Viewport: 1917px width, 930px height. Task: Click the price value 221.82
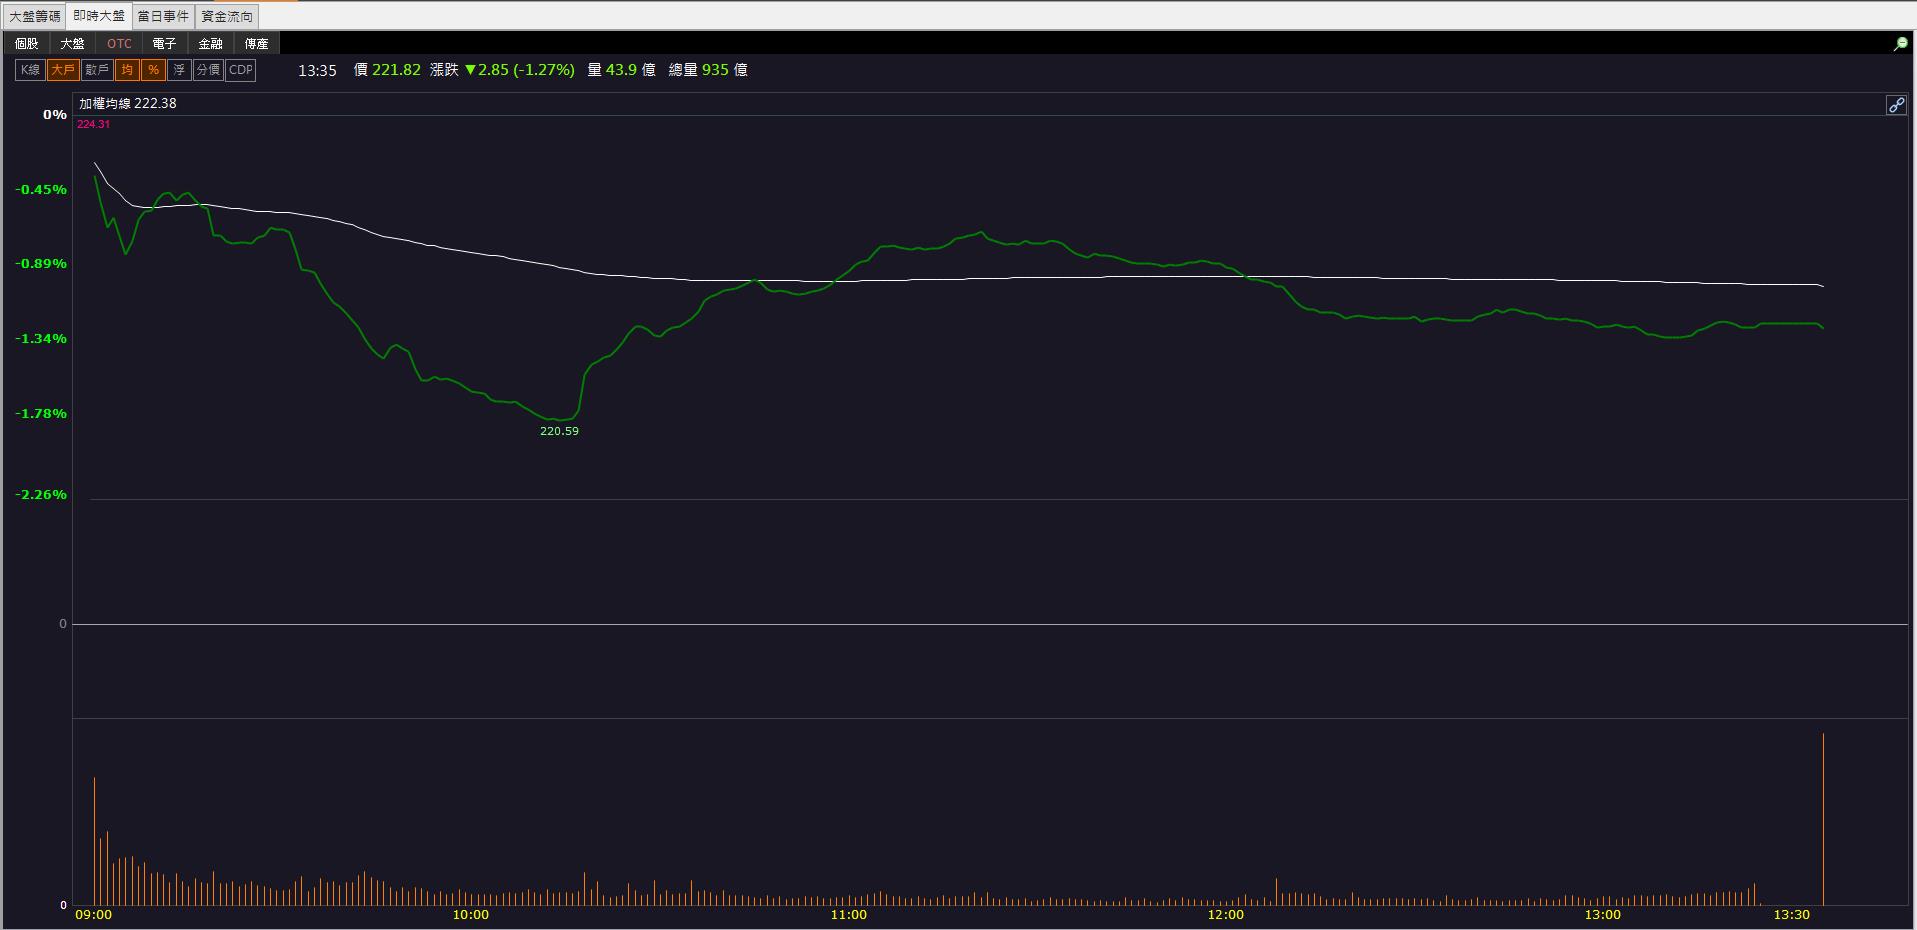(x=396, y=70)
